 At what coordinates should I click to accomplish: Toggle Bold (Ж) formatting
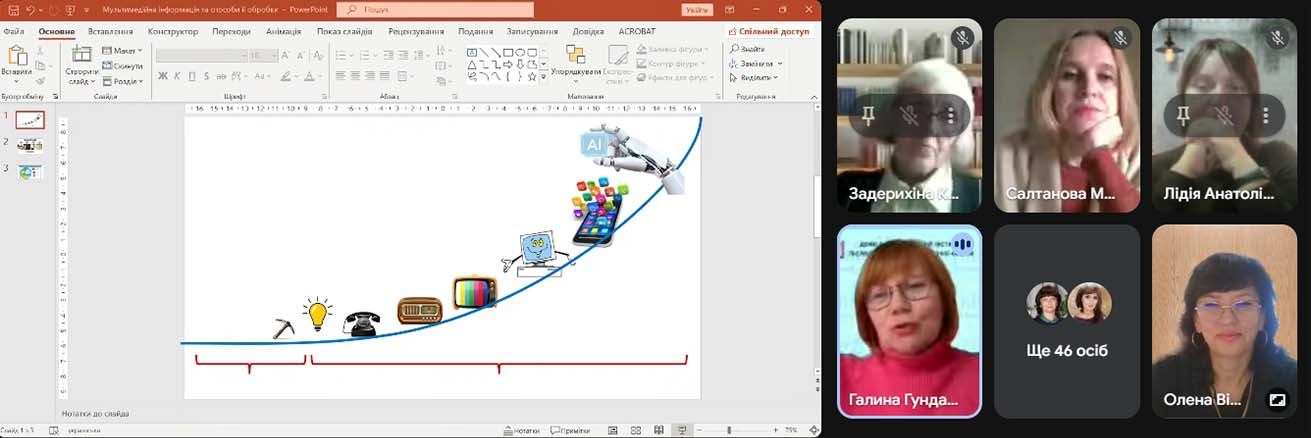pos(162,76)
